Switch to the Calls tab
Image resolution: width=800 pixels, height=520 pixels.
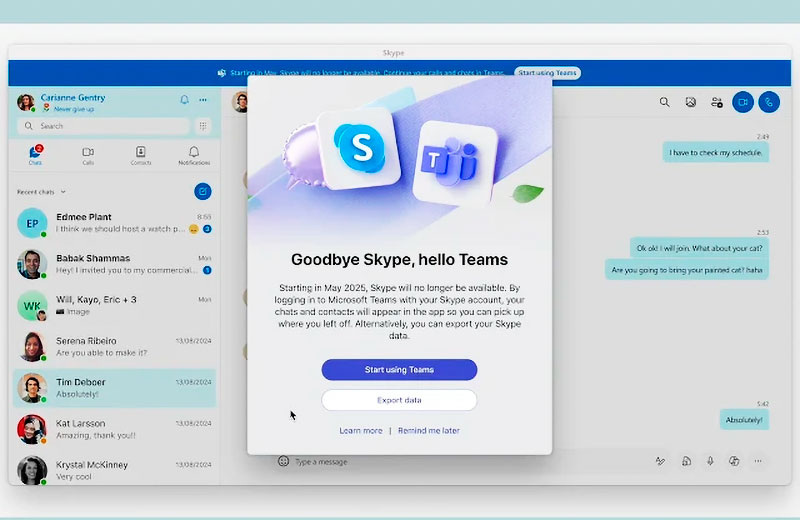tap(88, 155)
